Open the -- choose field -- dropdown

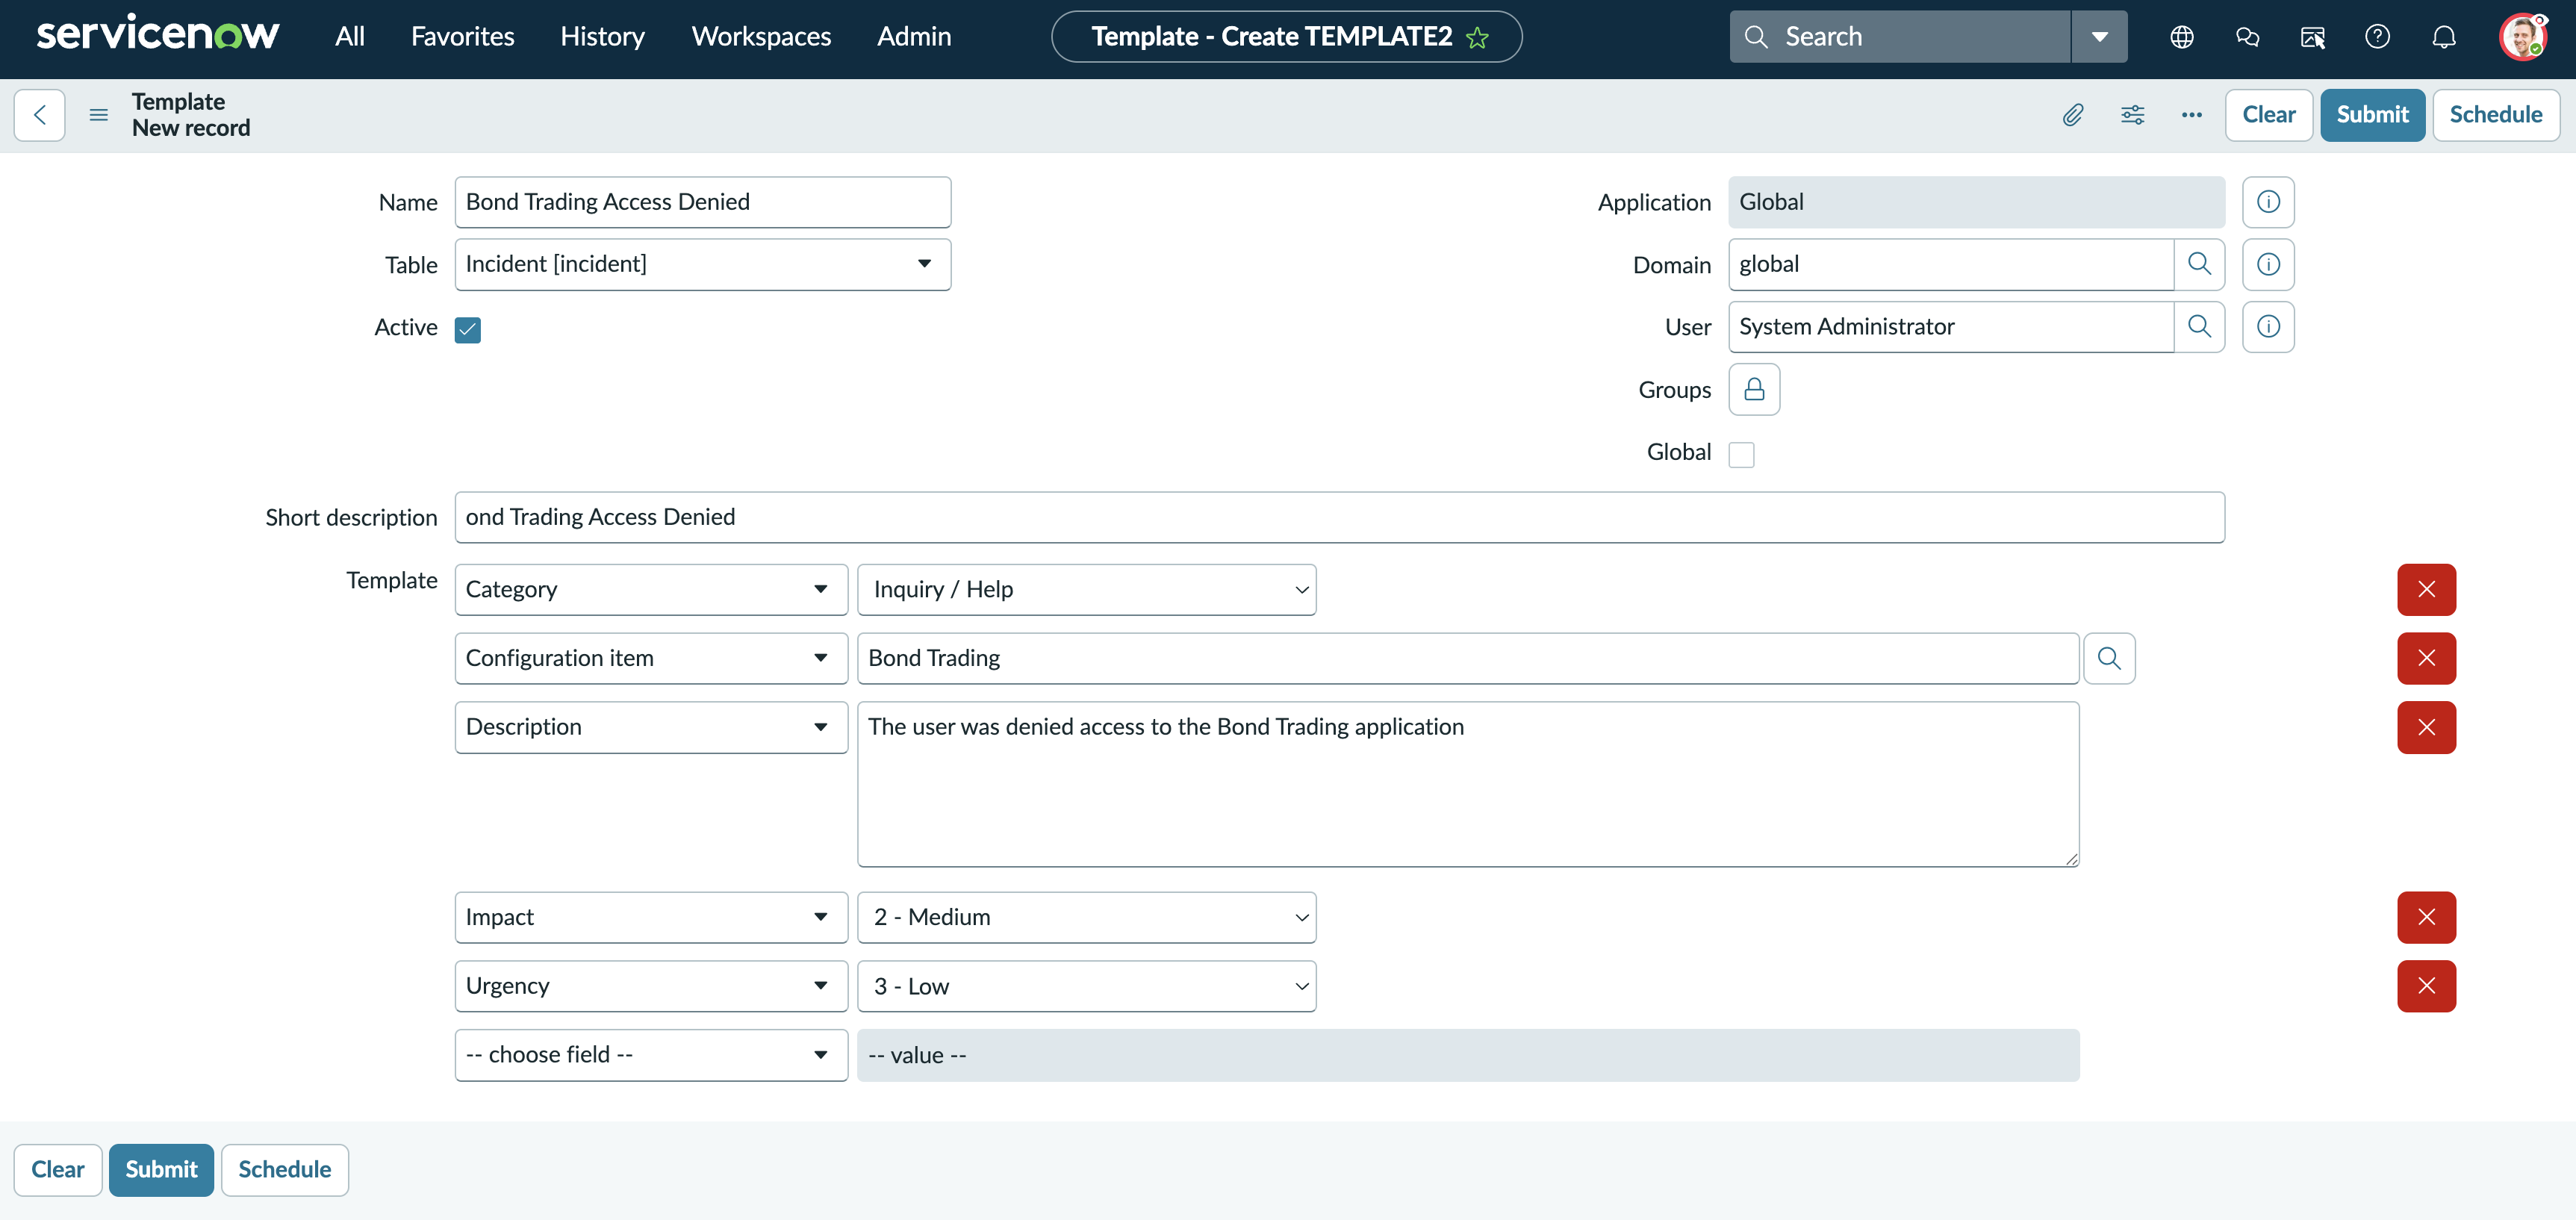pyautogui.click(x=651, y=1055)
